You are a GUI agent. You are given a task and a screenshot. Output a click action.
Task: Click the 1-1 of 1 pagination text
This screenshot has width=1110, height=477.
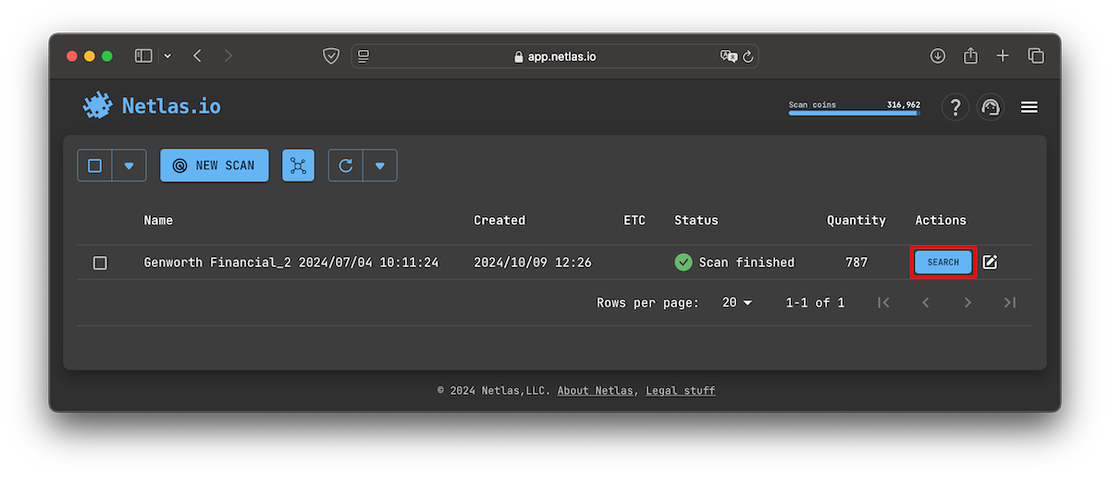click(815, 303)
